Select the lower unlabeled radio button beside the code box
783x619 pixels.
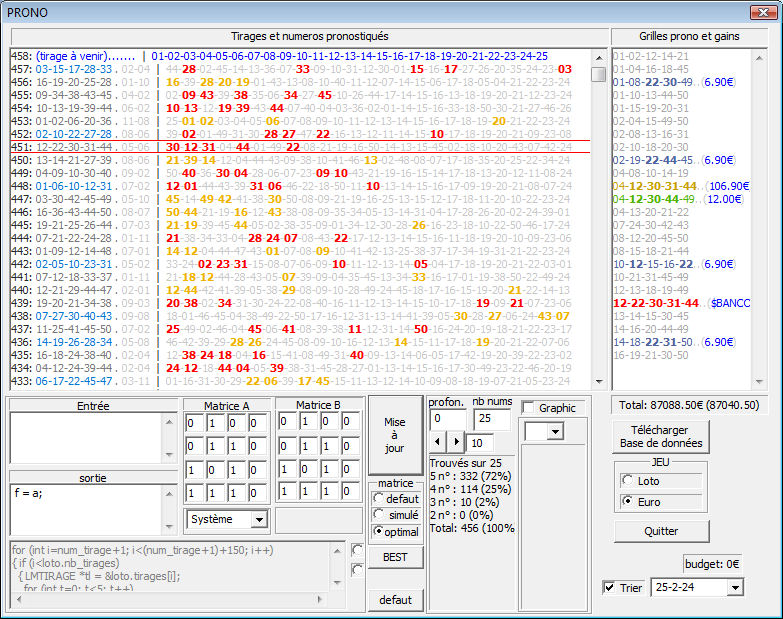[357, 570]
